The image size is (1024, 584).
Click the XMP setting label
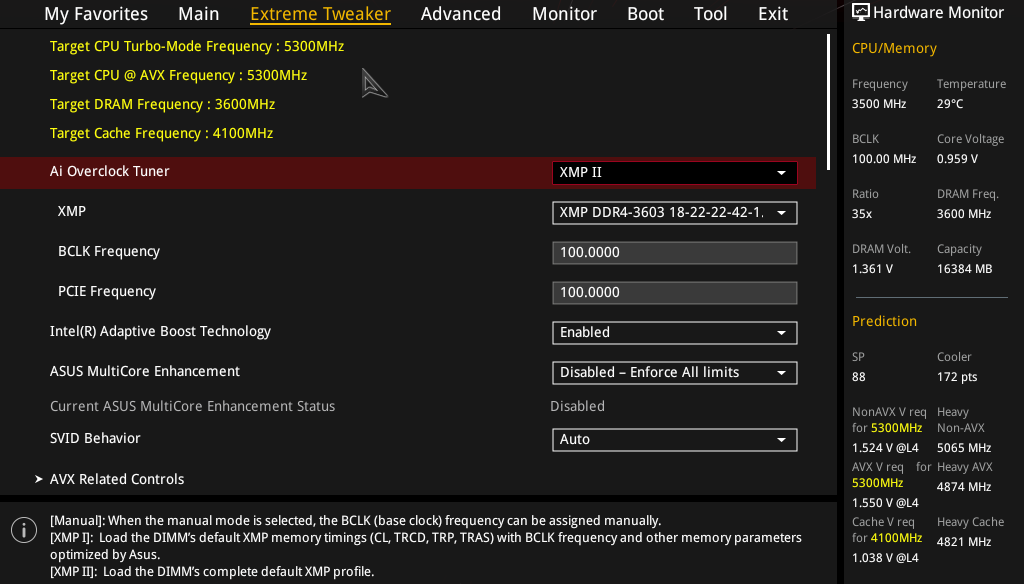(x=72, y=211)
